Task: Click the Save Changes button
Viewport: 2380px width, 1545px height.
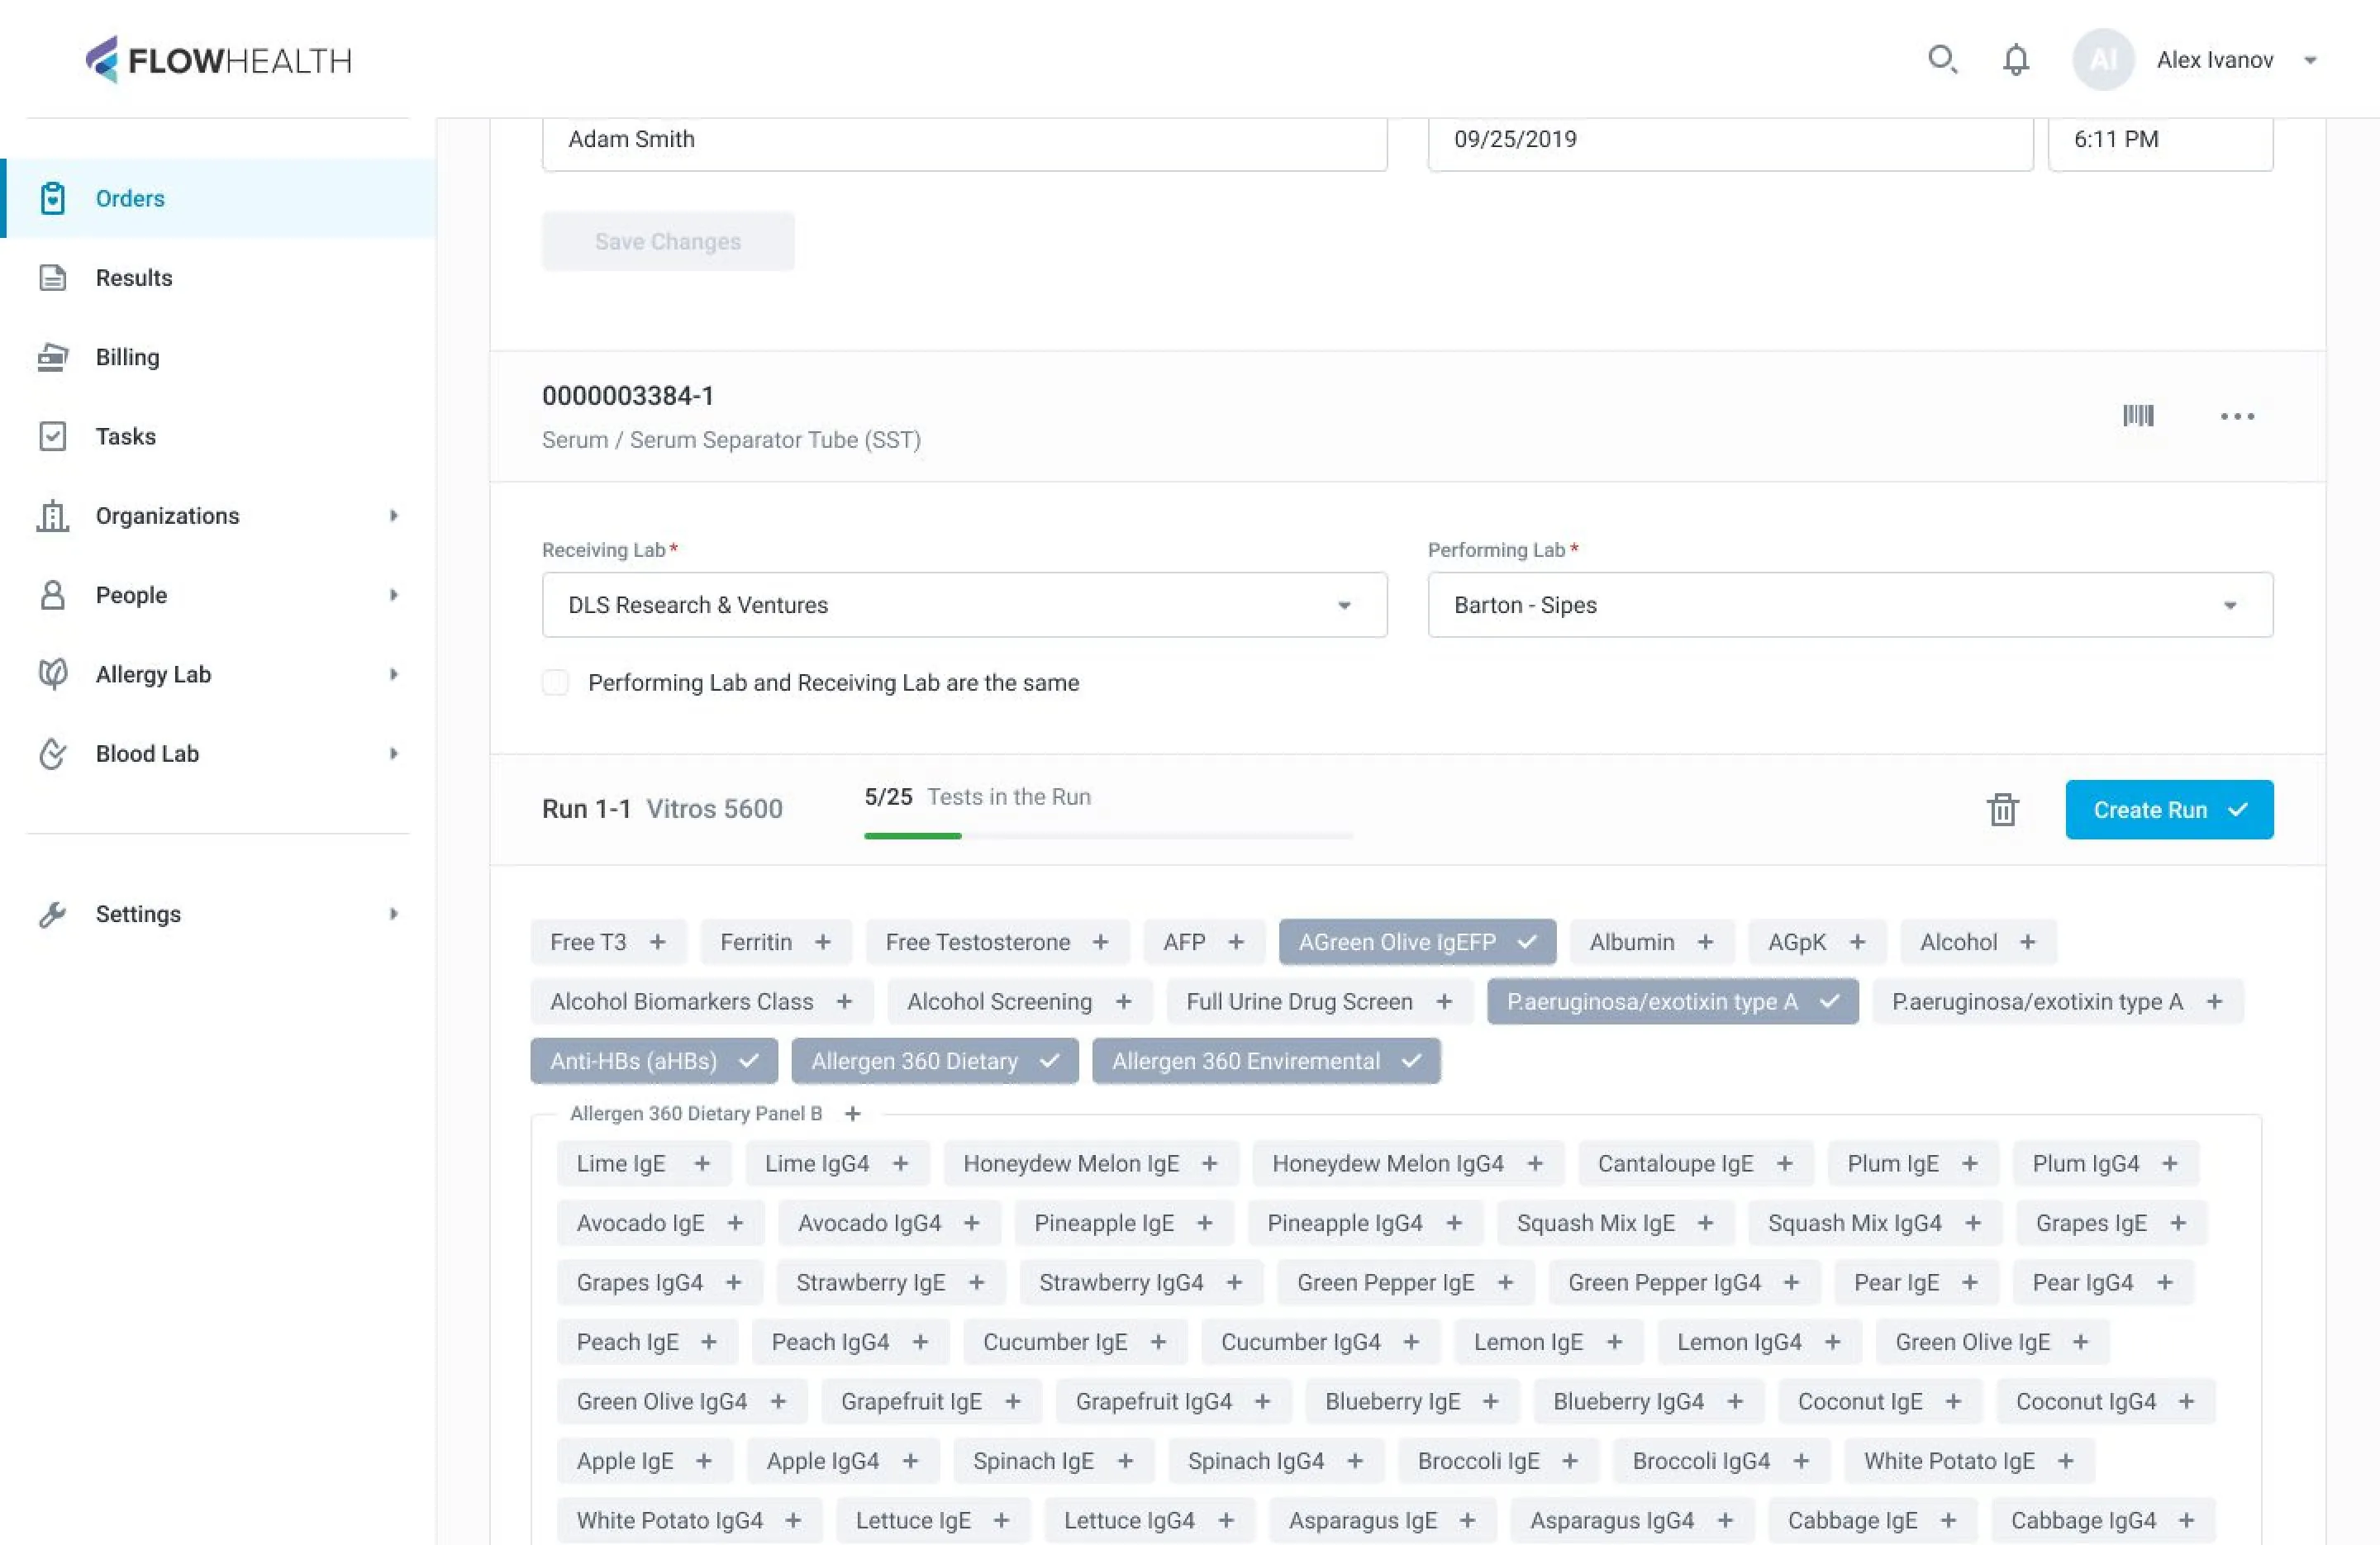Action: click(x=668, y=241)
